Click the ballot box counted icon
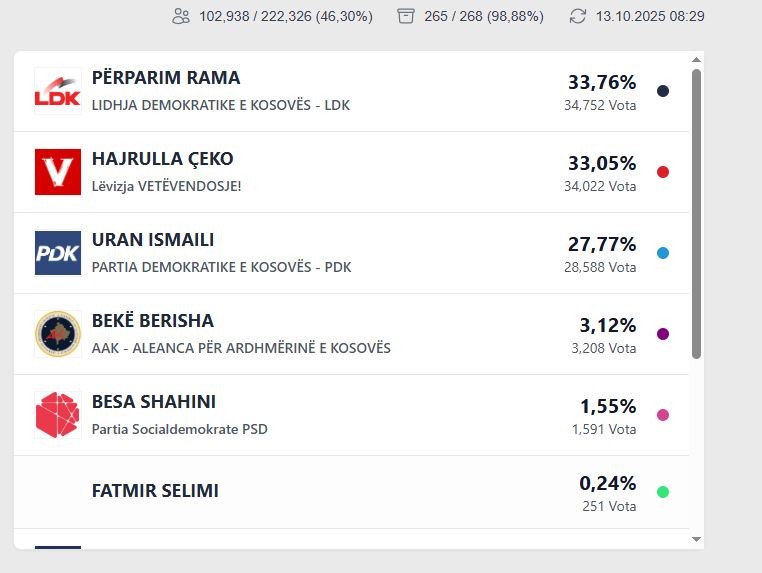 tap(405, 16)
